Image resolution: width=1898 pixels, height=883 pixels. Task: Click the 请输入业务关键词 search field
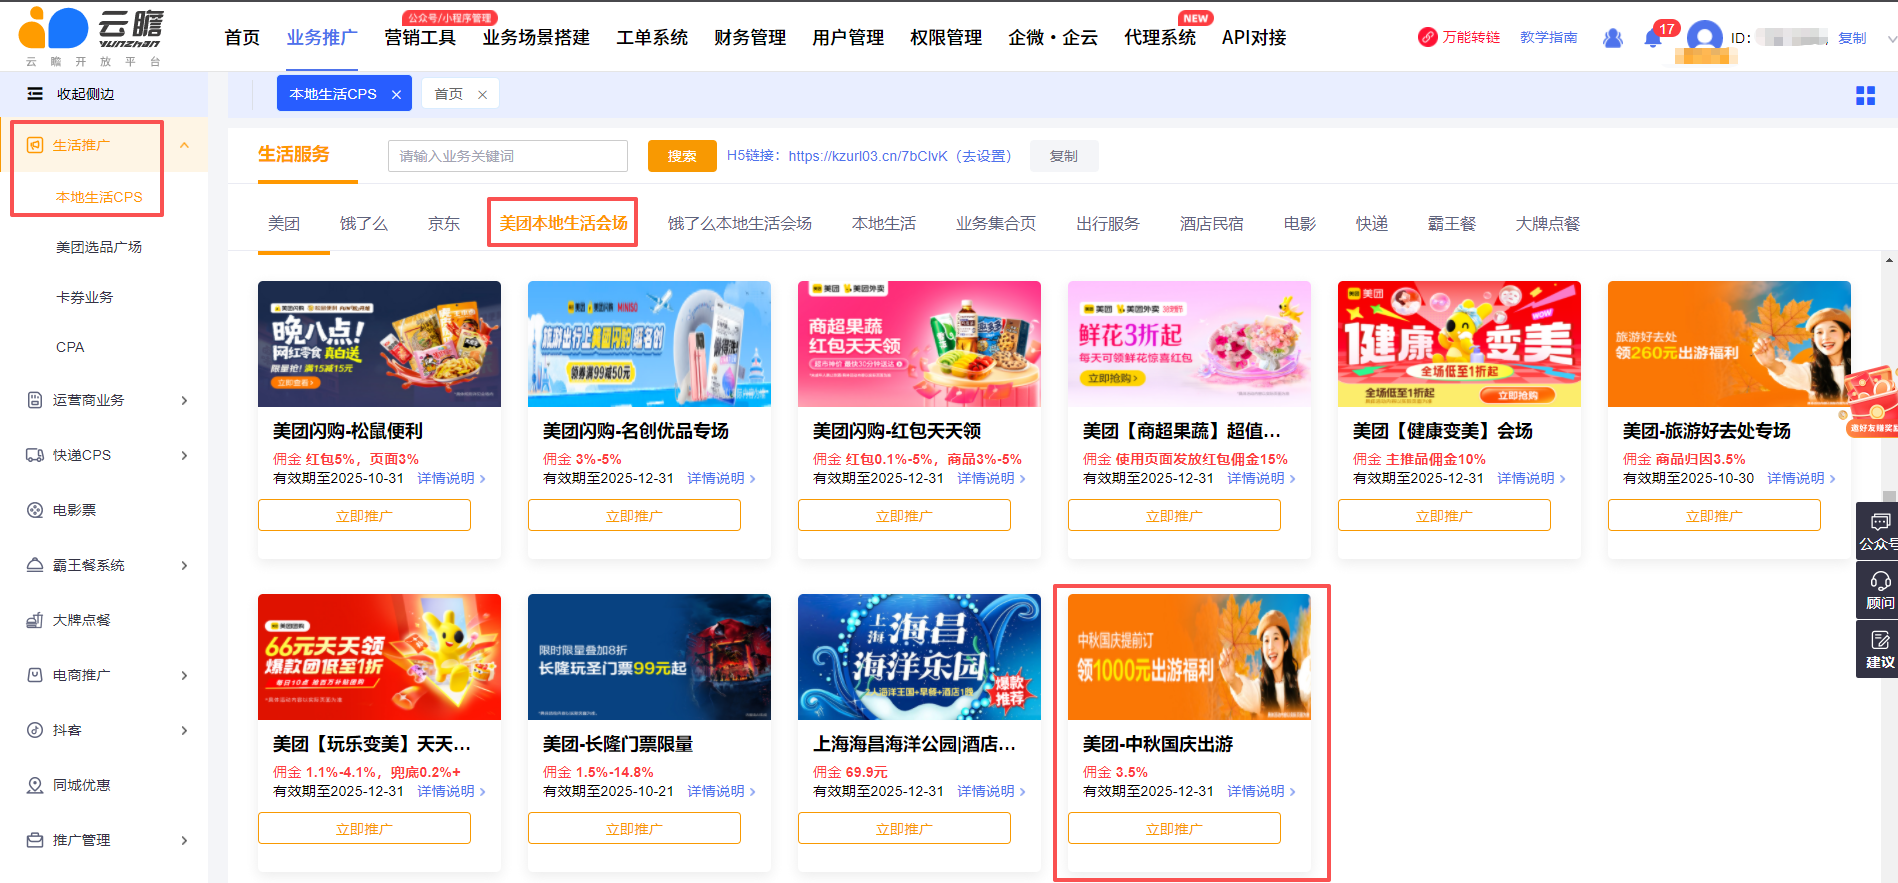[x=507, y=156]
